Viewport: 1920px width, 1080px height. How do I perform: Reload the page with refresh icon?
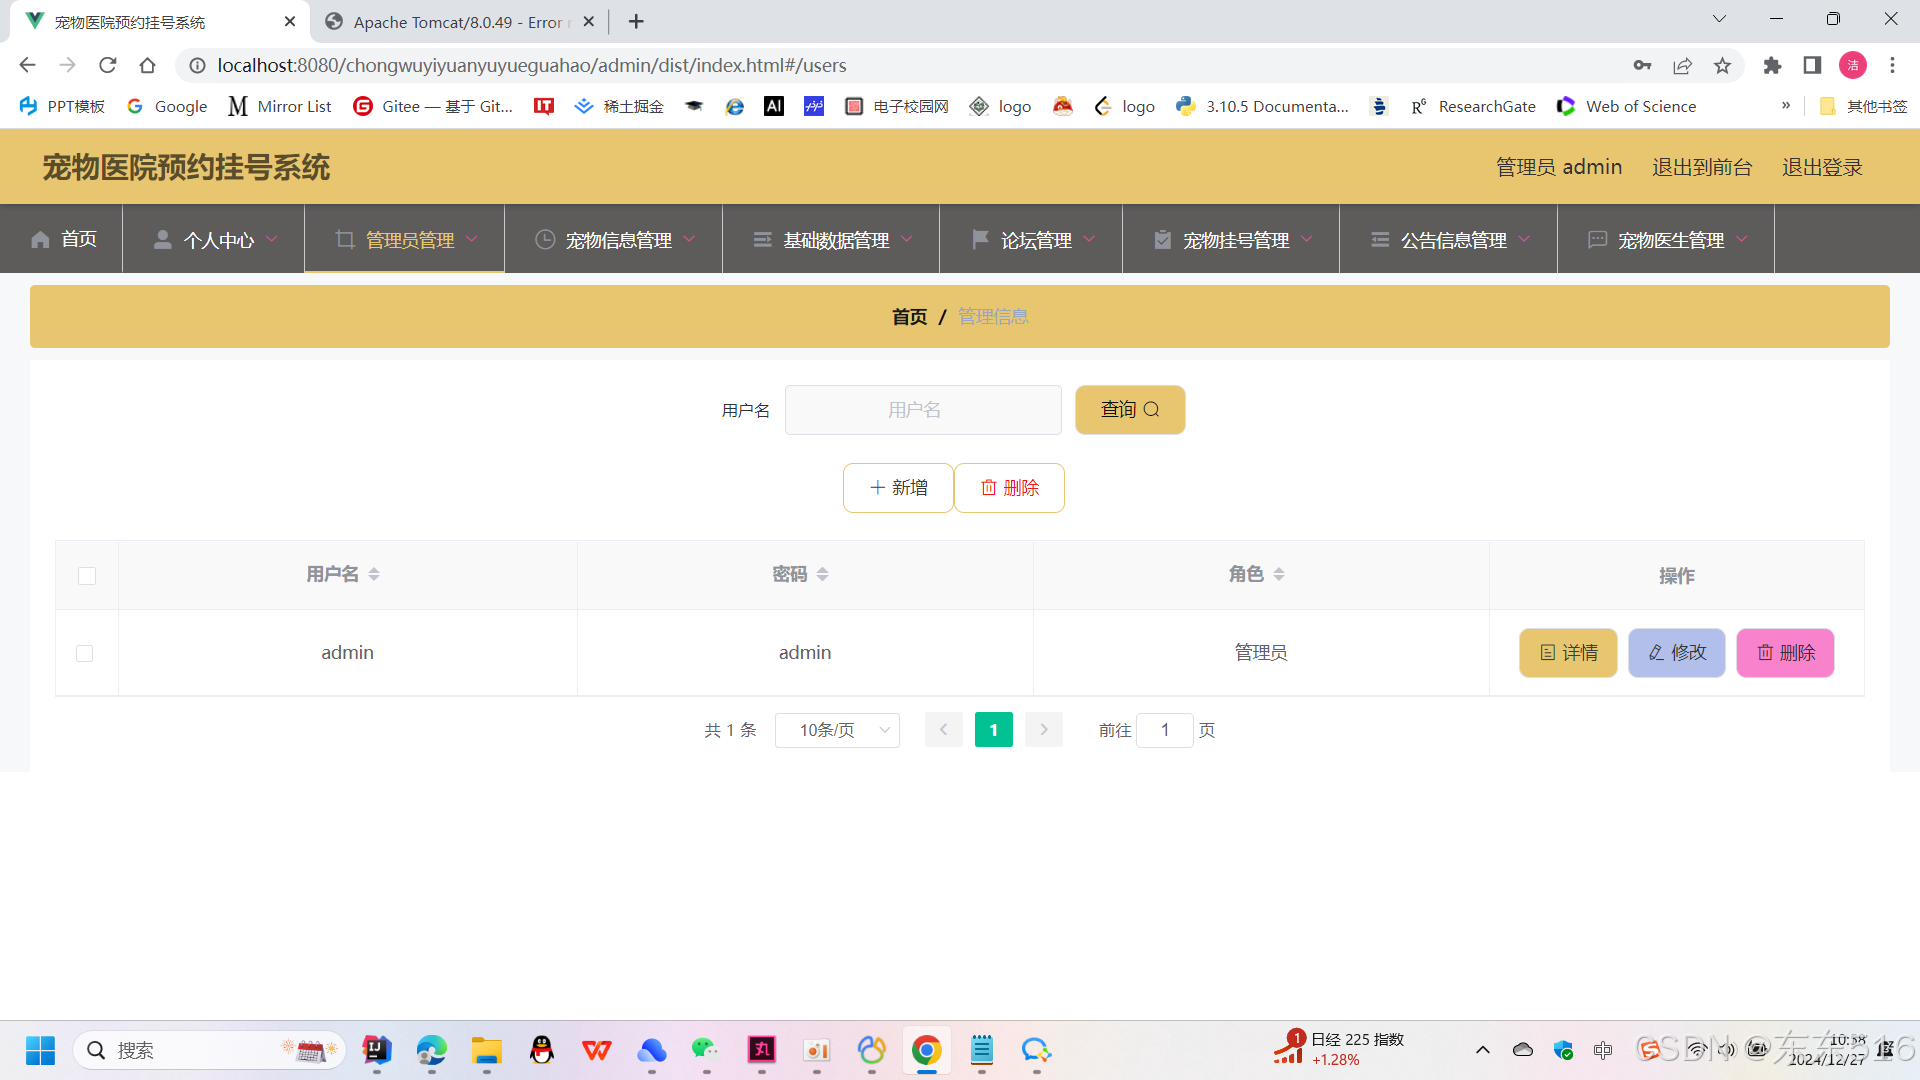pyautogui.click(x=108, y=66)
